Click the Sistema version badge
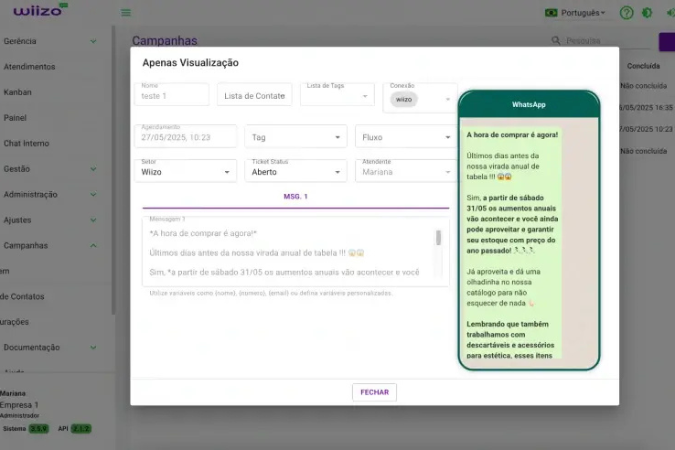This screenshot has width=675, height=450. pos(38,428)
